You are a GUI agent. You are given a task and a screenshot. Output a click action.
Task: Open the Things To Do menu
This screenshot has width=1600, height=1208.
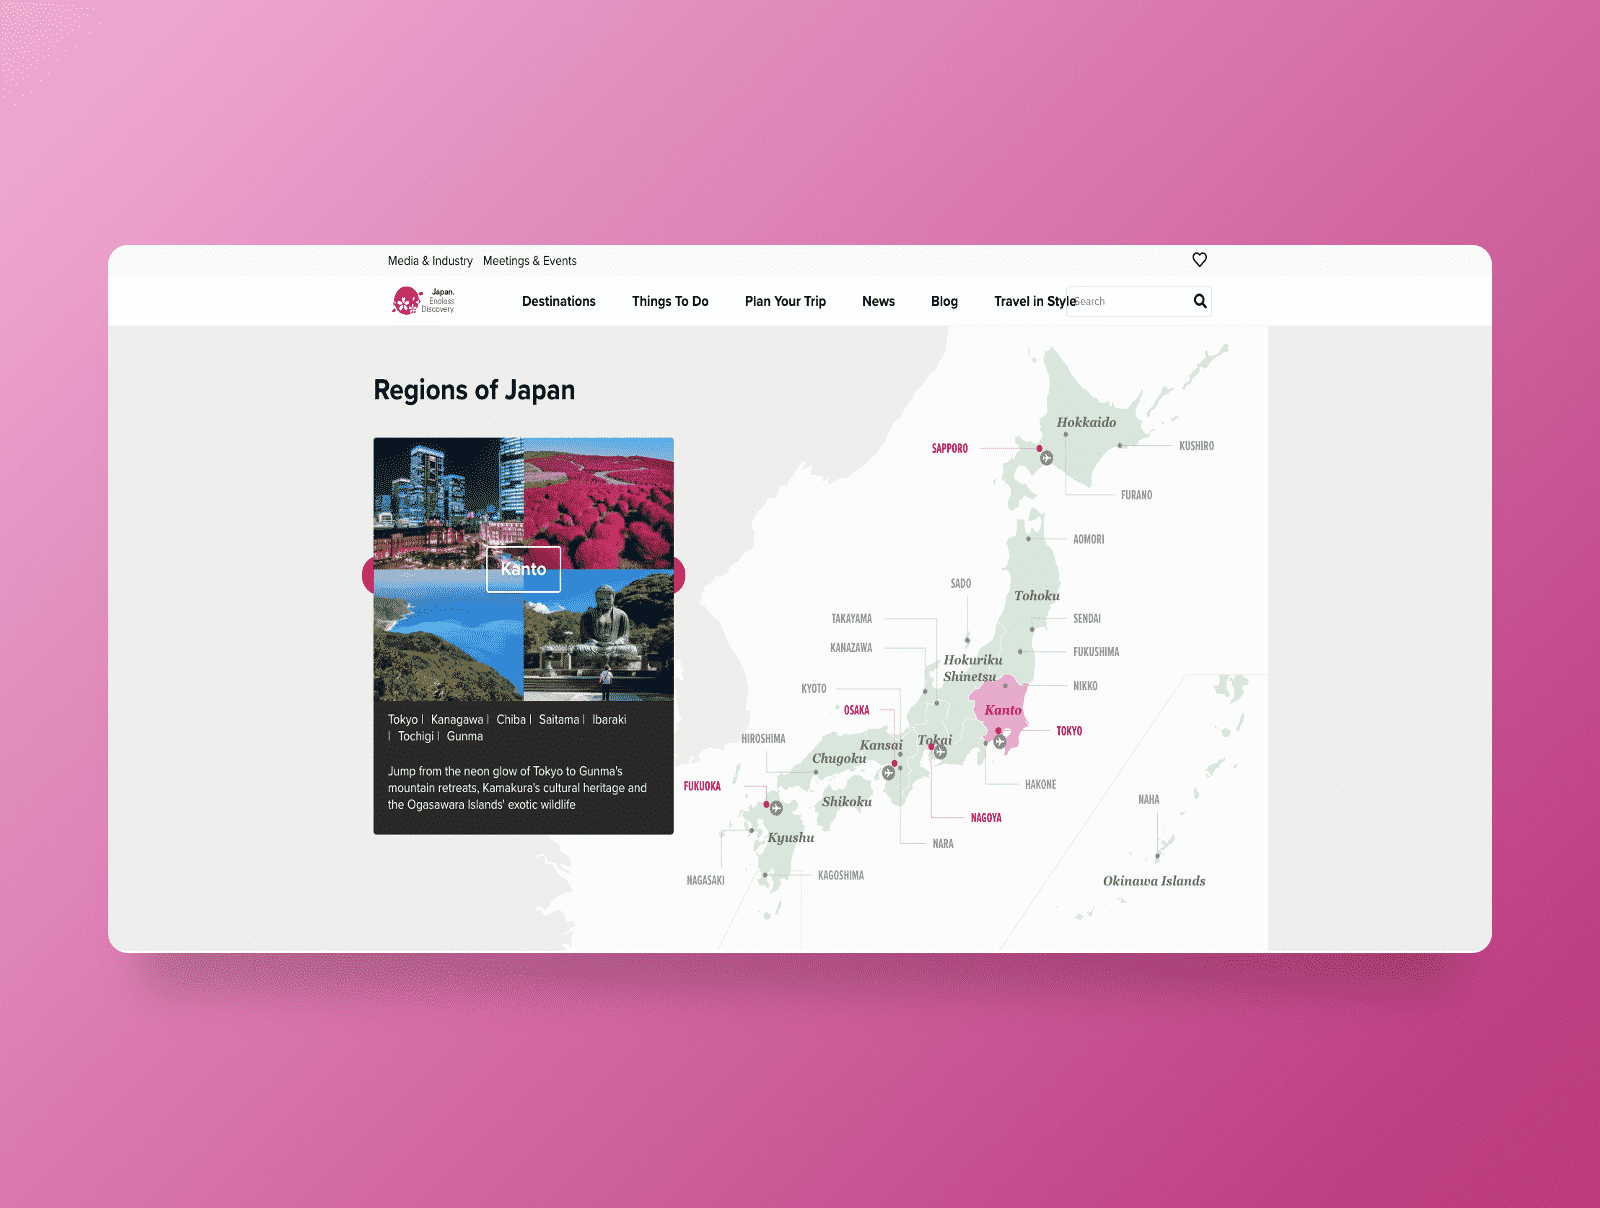(670, 301)
